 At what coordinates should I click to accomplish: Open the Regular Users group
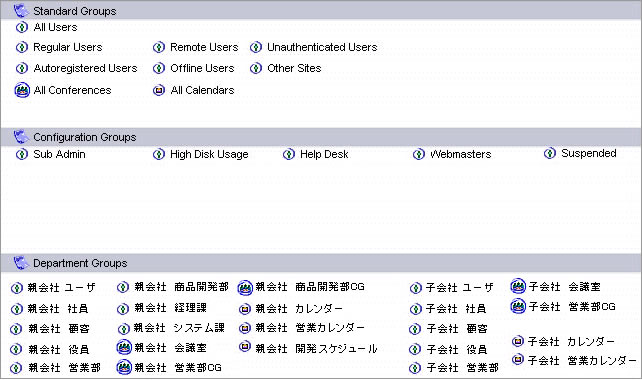pos(68,47)
